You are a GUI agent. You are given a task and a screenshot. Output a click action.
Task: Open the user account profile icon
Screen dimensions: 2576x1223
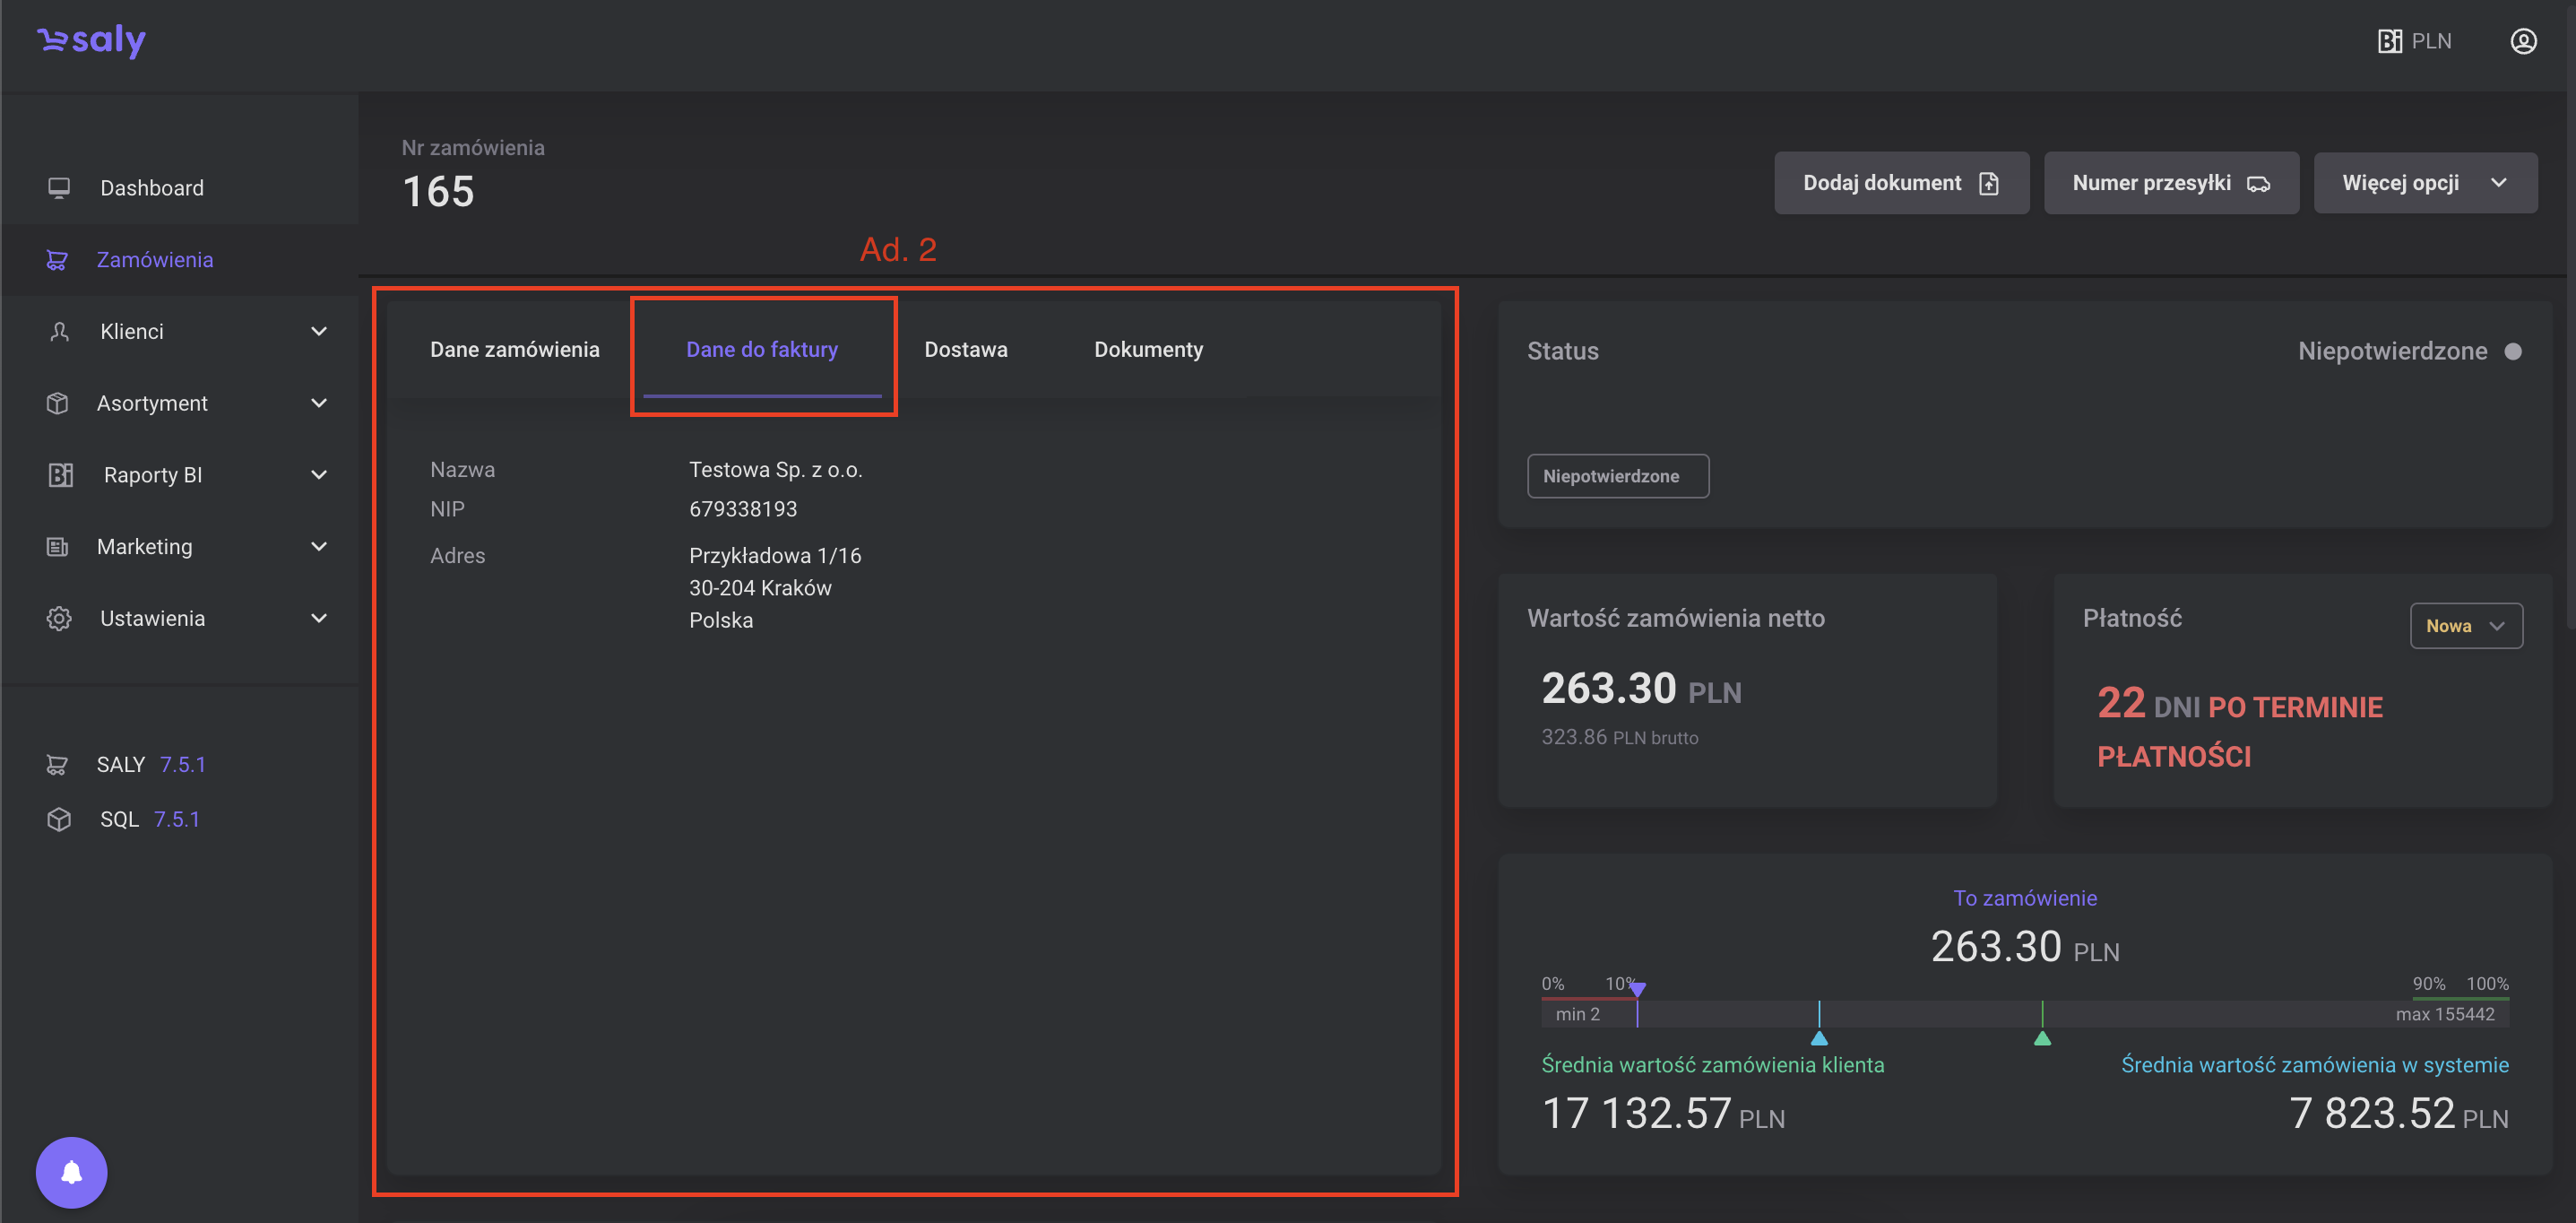pyautogui.click(x=2523, y=41)
